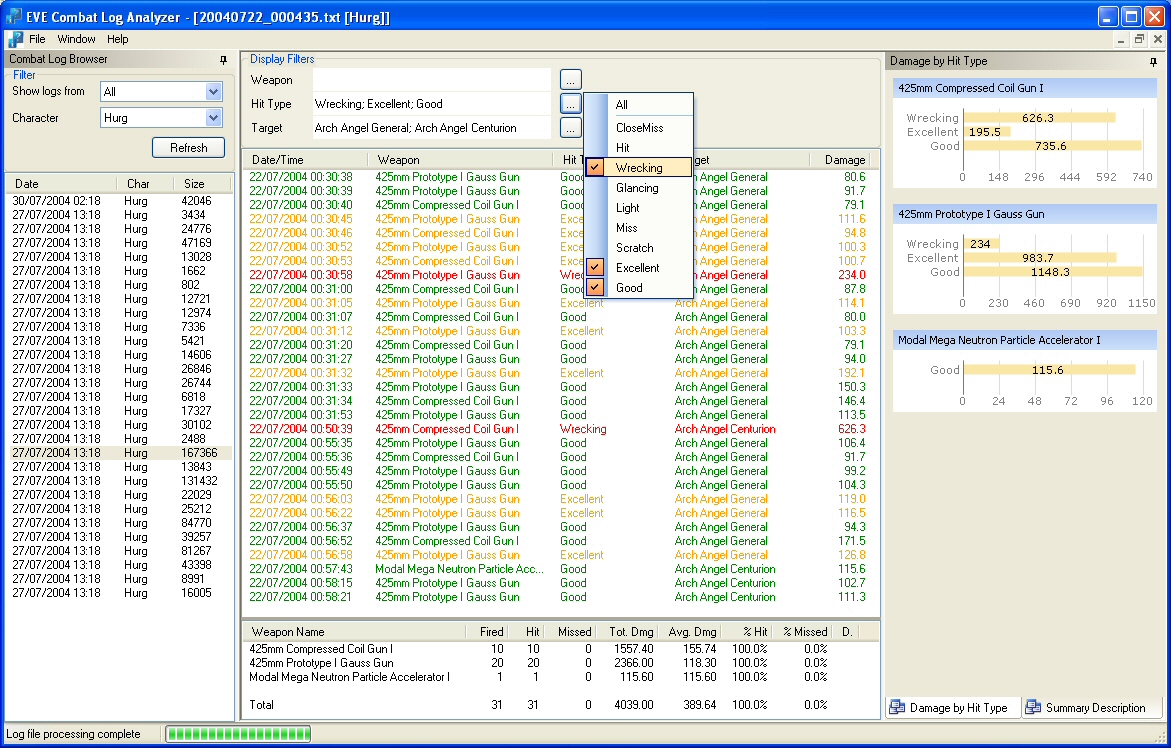Check Miss in the hit type list
Screen dimensions: 1171x748
639,228
